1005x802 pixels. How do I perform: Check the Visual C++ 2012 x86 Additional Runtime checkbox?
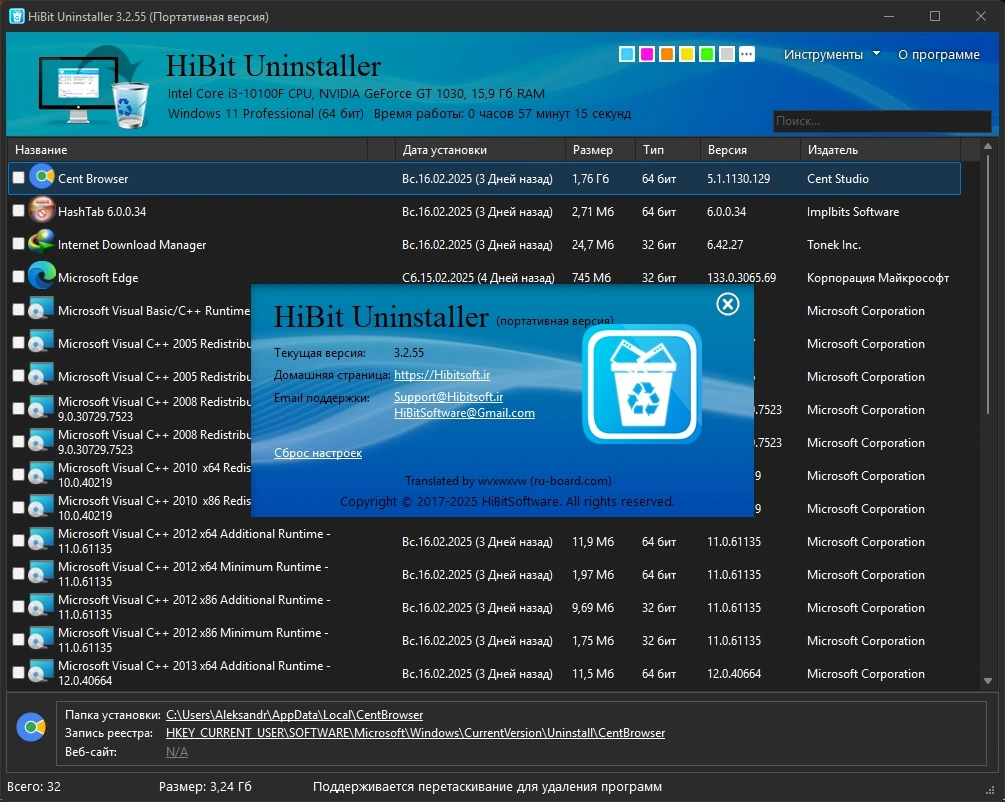[19, 606]
